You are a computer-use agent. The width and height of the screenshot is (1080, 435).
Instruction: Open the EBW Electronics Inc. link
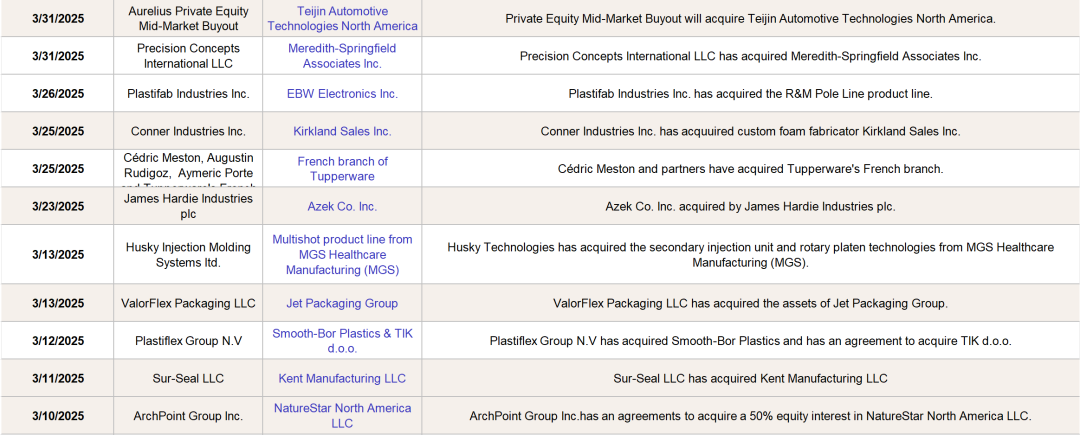click(342, 94)
